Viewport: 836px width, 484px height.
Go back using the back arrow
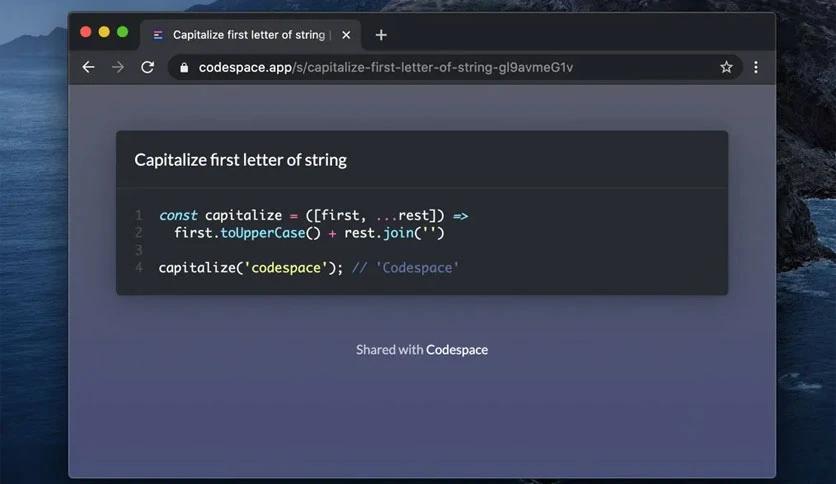pos(88,67)
